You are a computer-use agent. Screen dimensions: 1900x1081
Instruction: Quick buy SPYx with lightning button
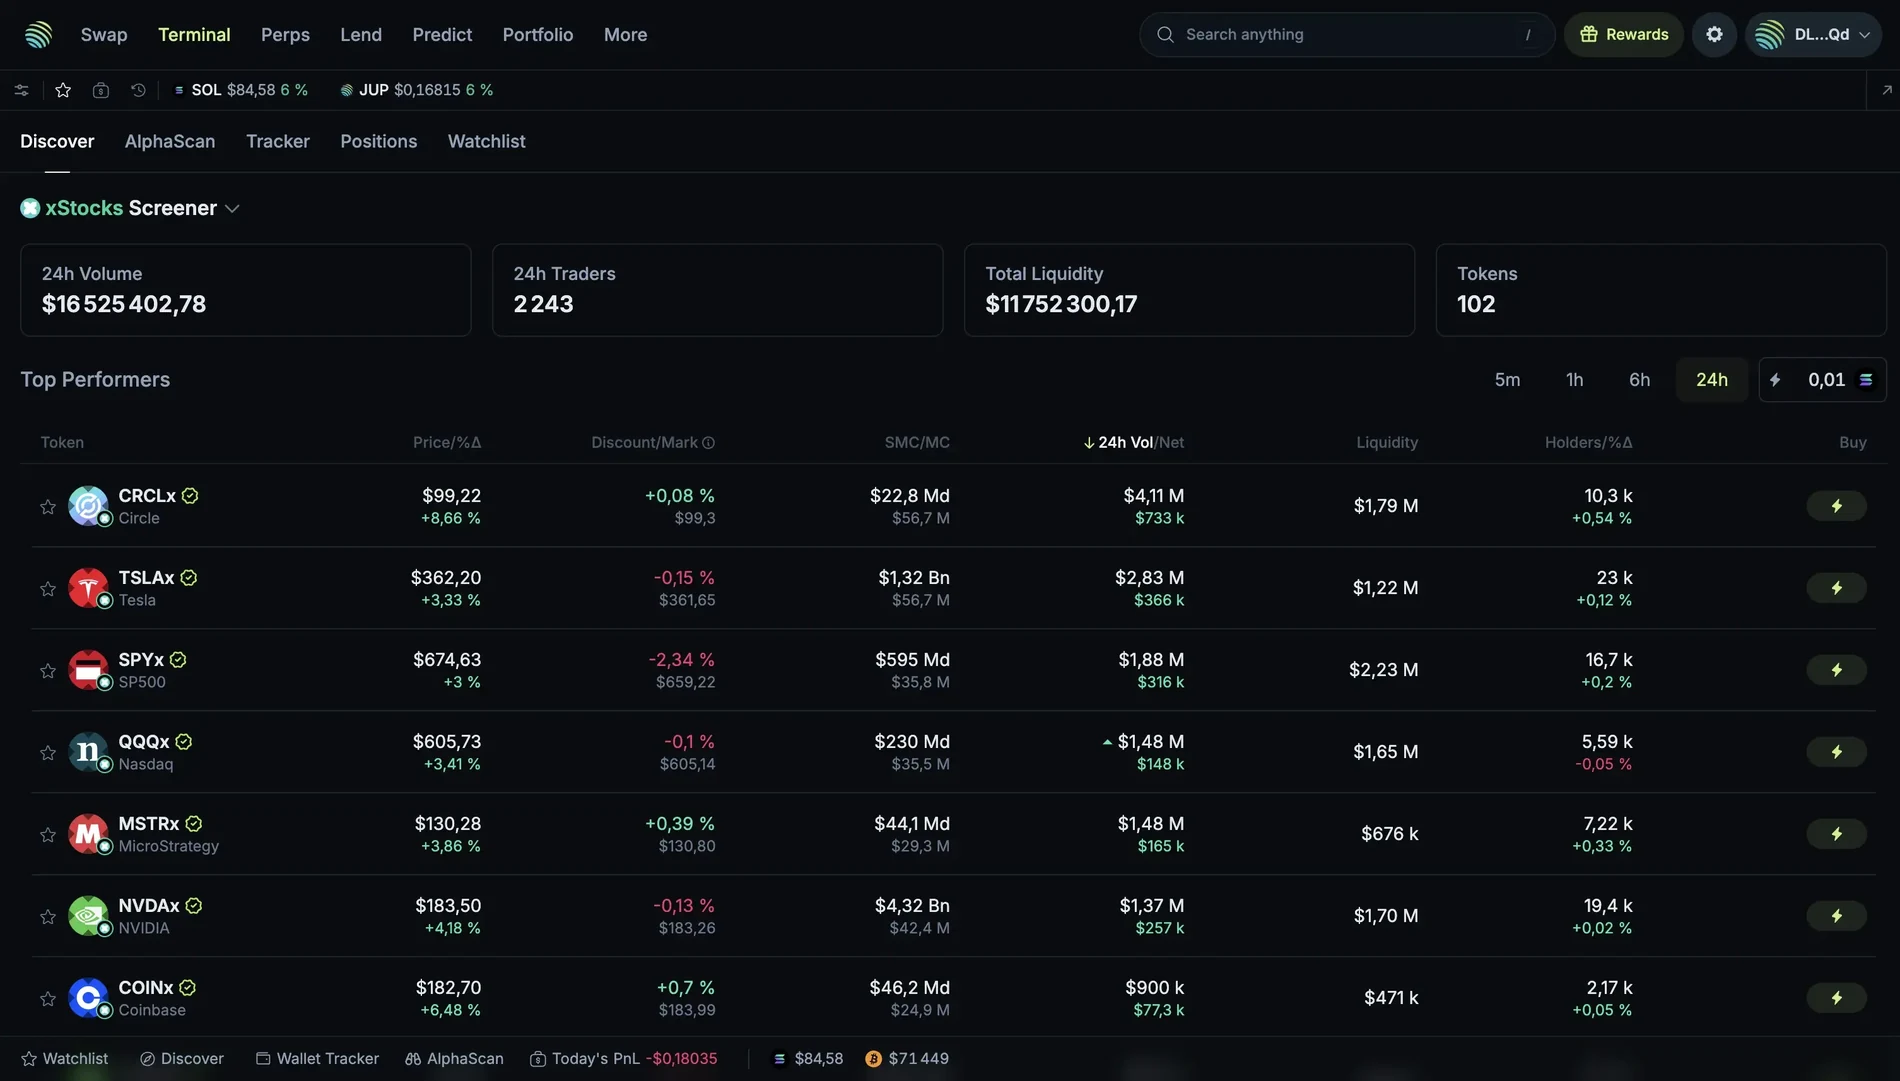1836,670
